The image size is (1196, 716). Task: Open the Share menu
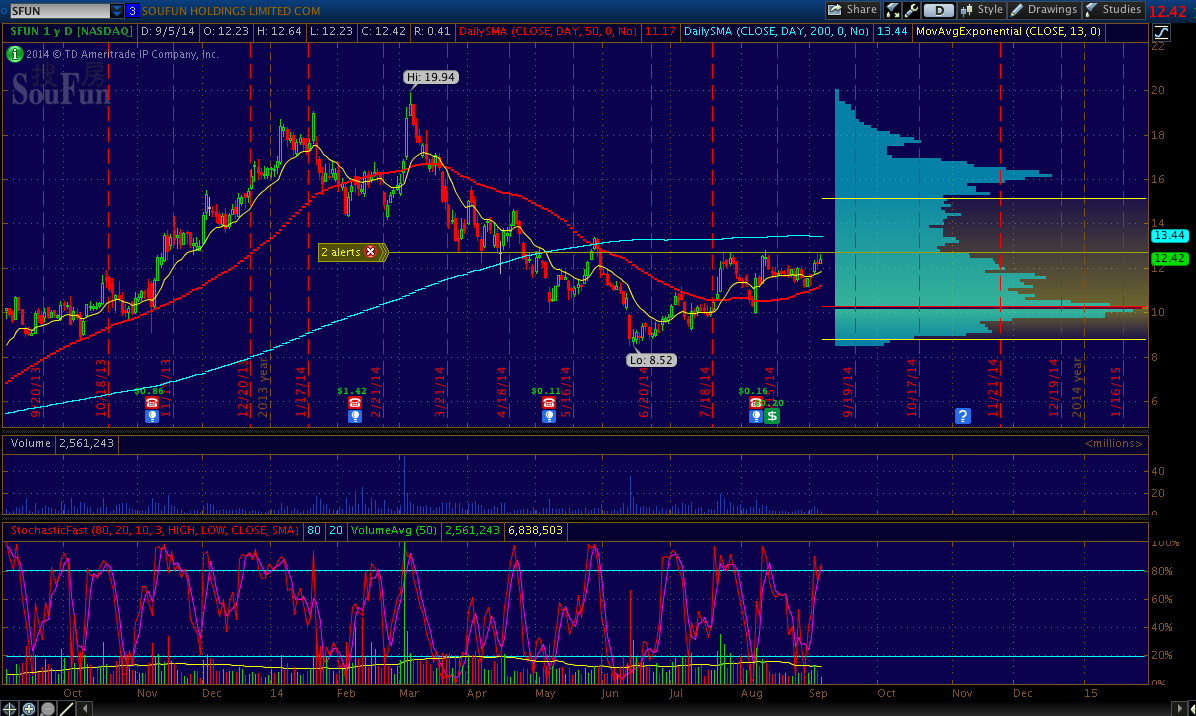point(852,10)
